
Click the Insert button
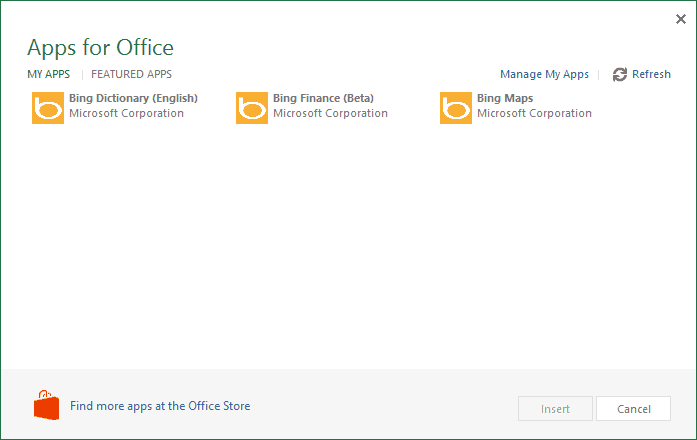click(555, 408)
